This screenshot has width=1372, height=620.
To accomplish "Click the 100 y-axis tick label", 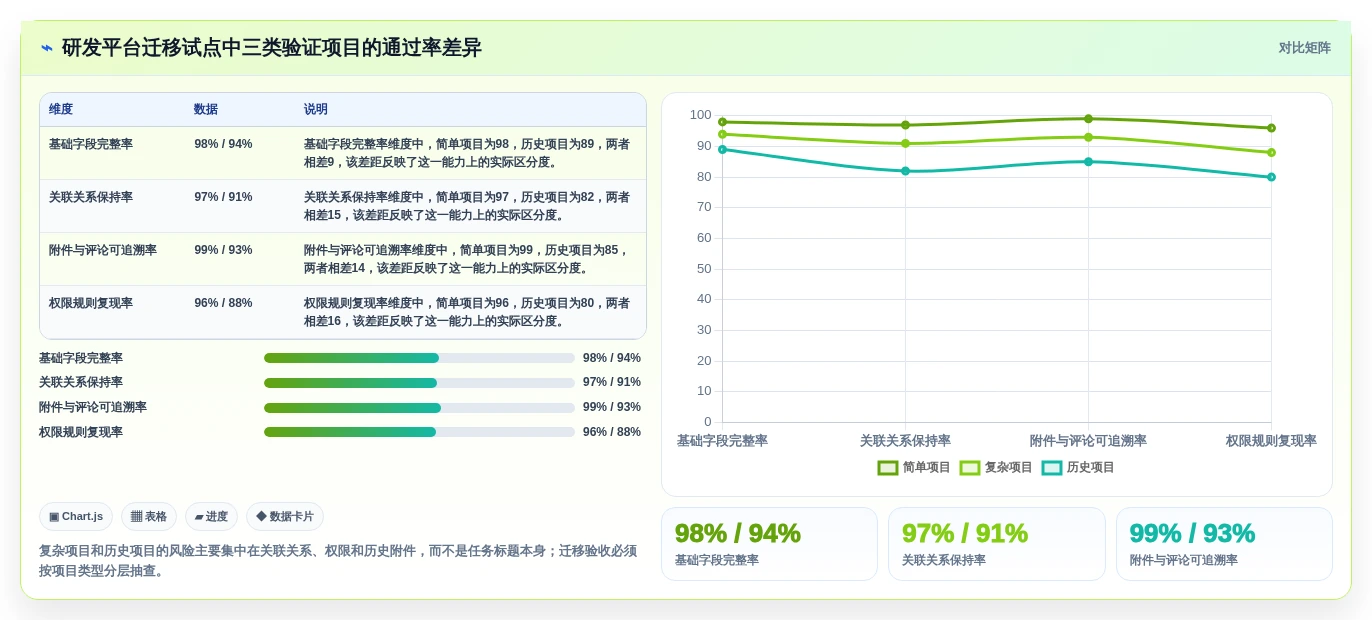I will [x=700, y=115].
